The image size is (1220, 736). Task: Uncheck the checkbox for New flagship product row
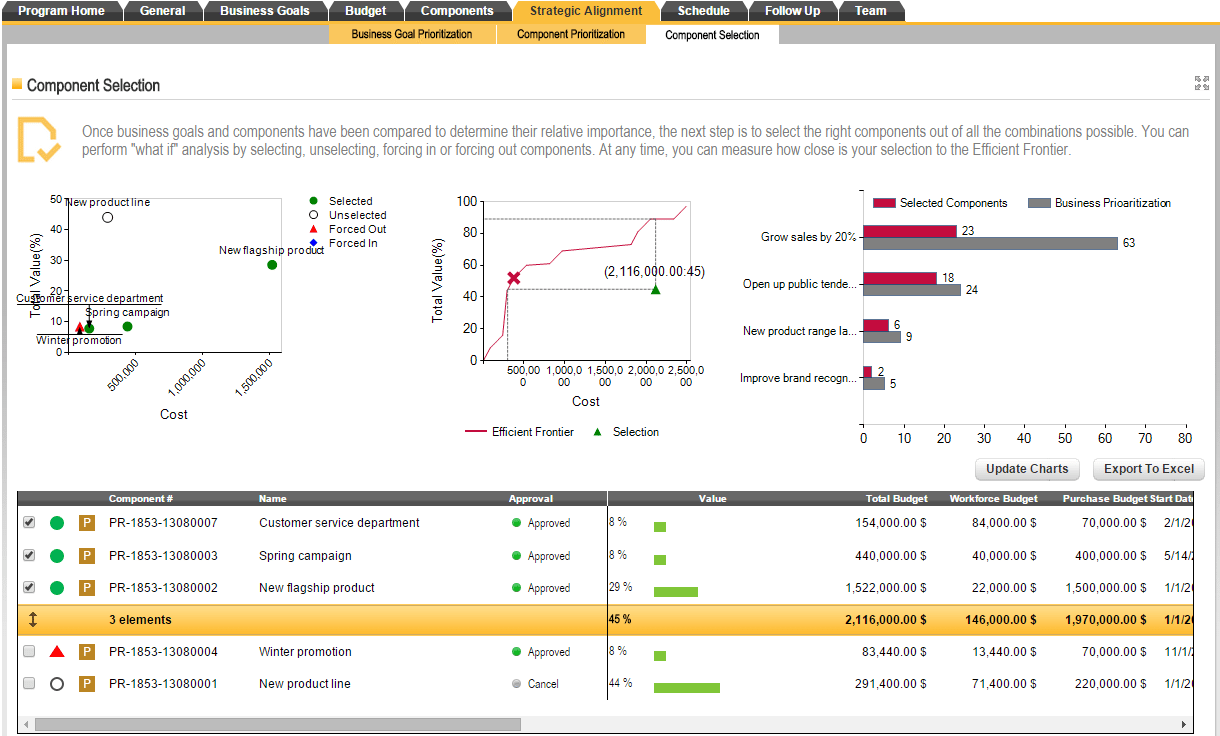coord(29,587)
